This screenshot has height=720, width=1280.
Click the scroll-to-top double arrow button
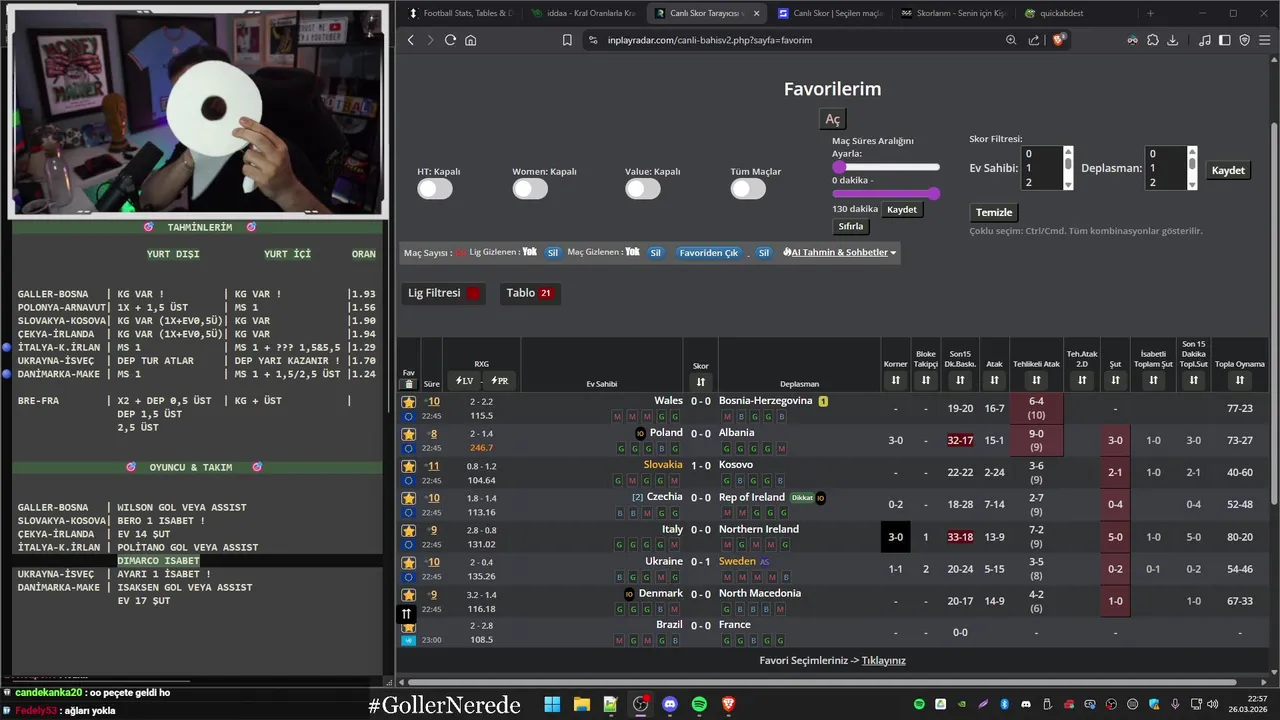point(407,614)
